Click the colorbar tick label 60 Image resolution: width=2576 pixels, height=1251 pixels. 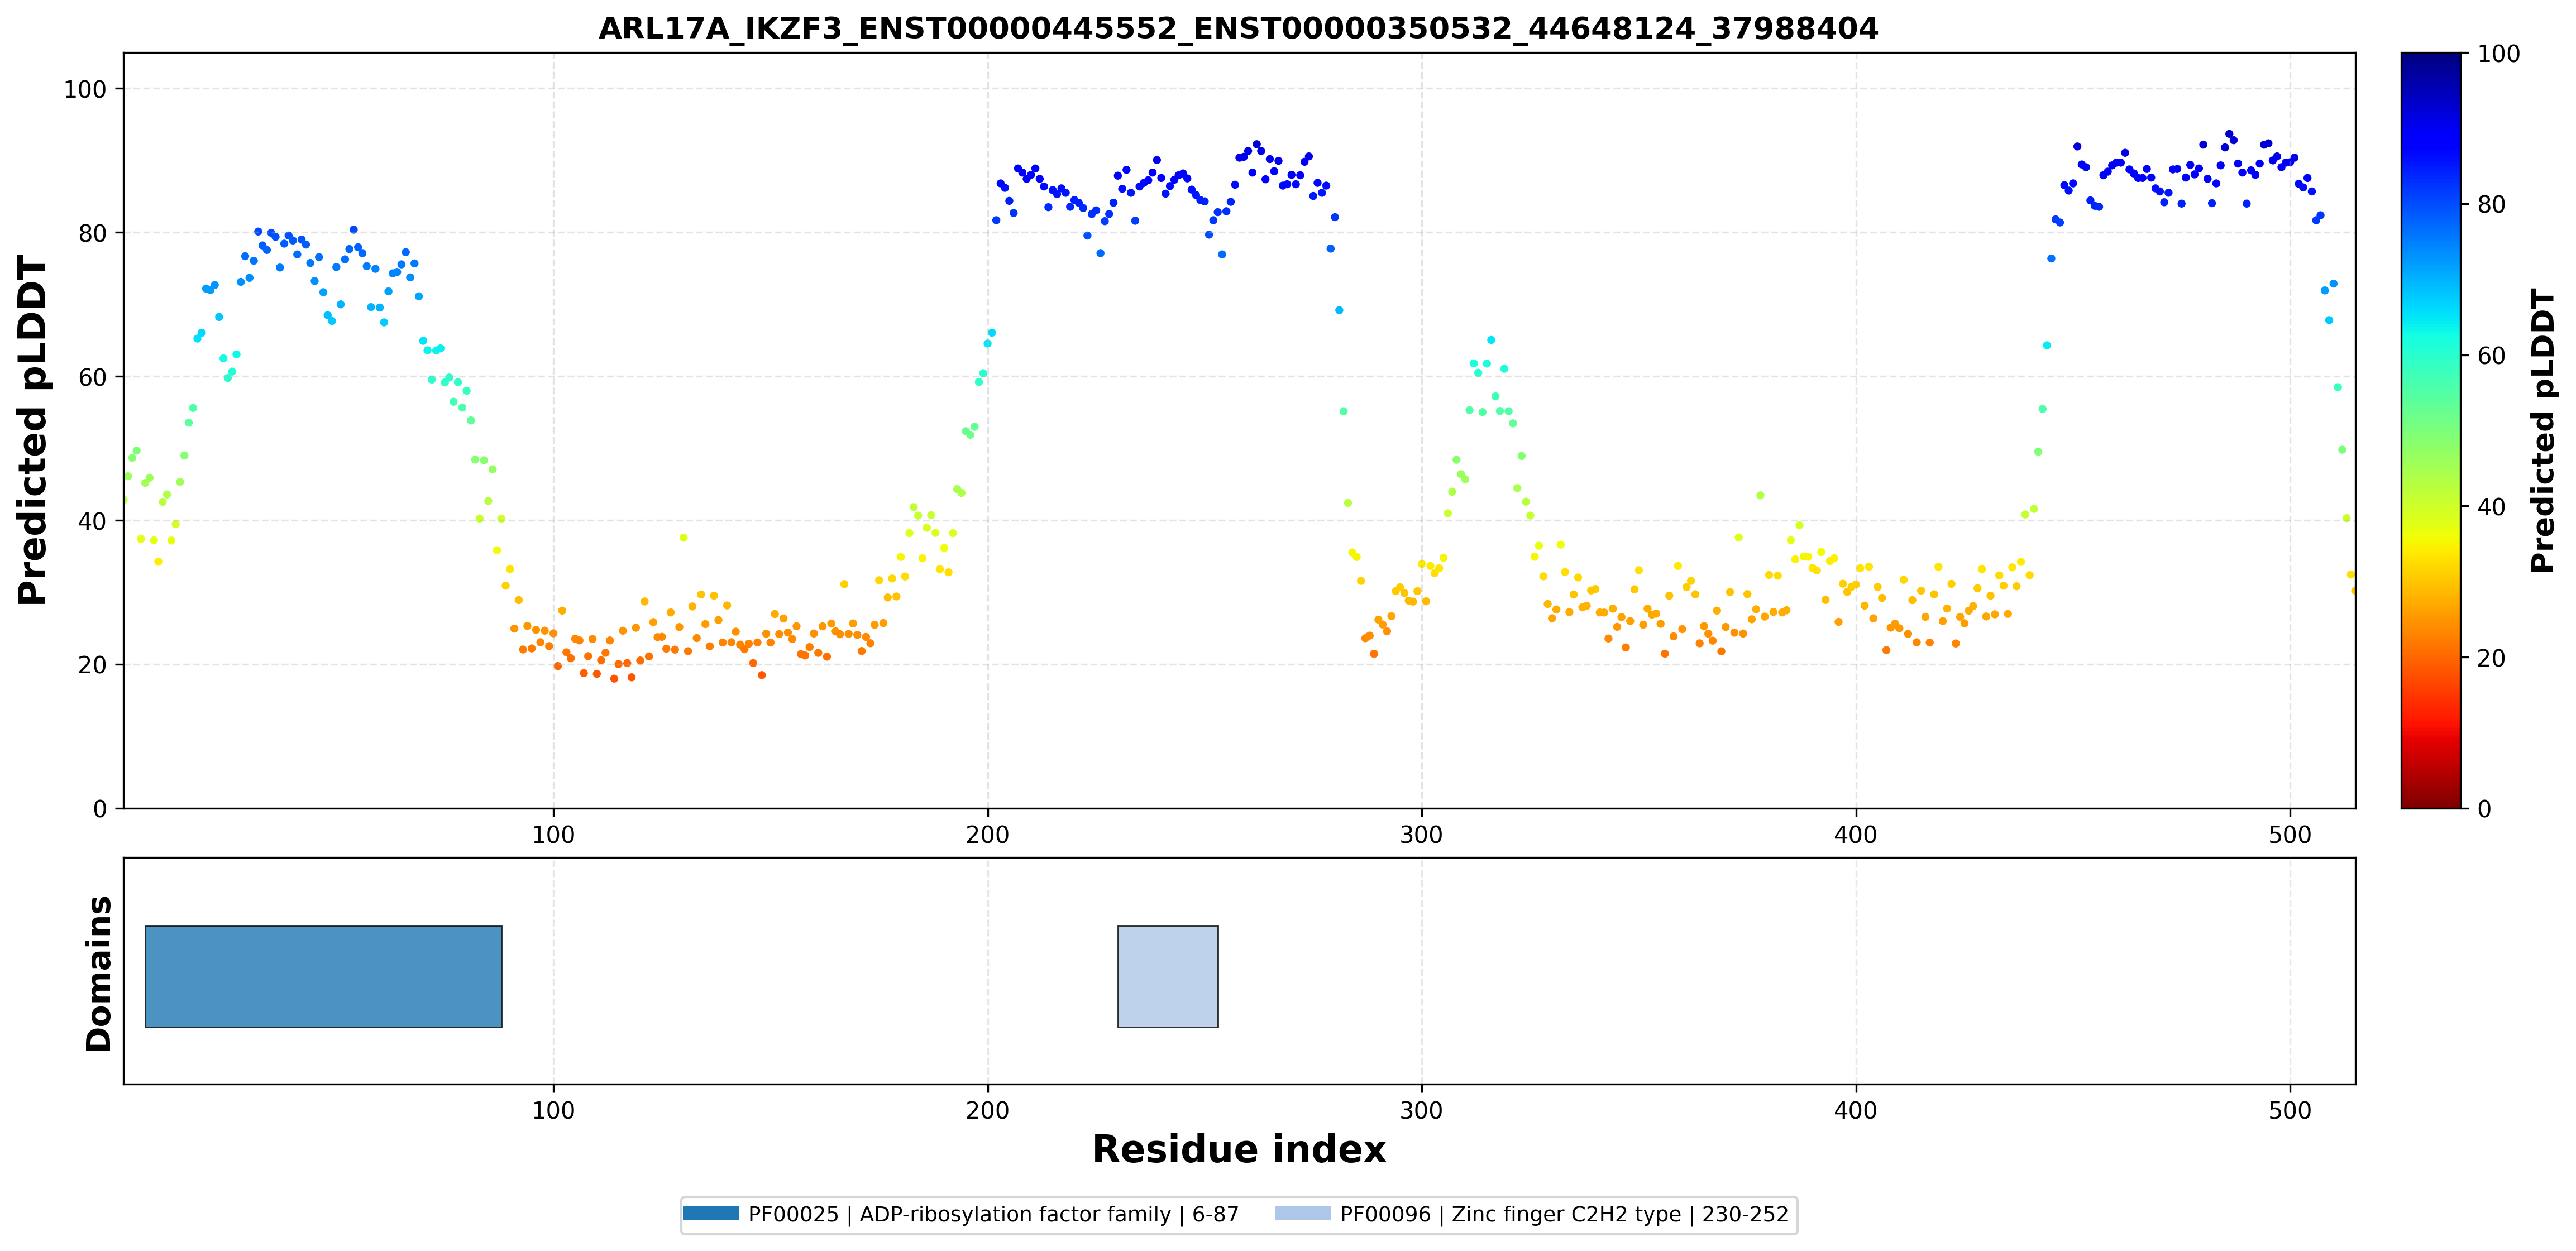[x=2491, y=356]
